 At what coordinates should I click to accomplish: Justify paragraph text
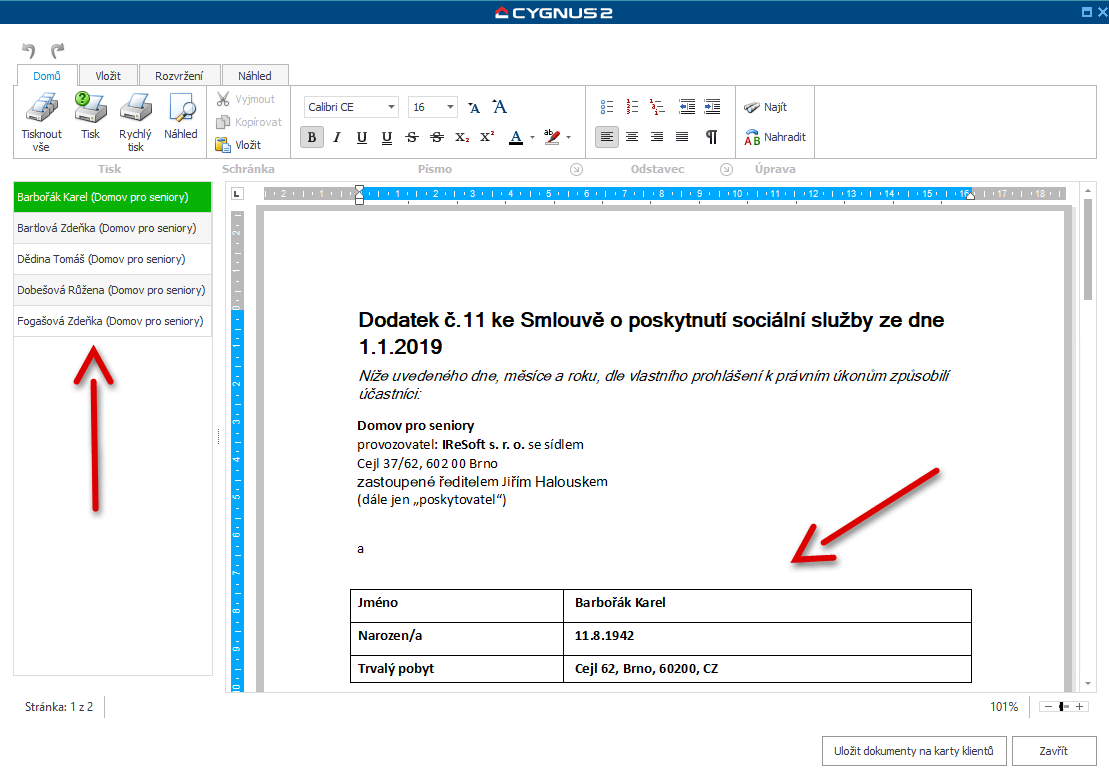coord(682,137)
